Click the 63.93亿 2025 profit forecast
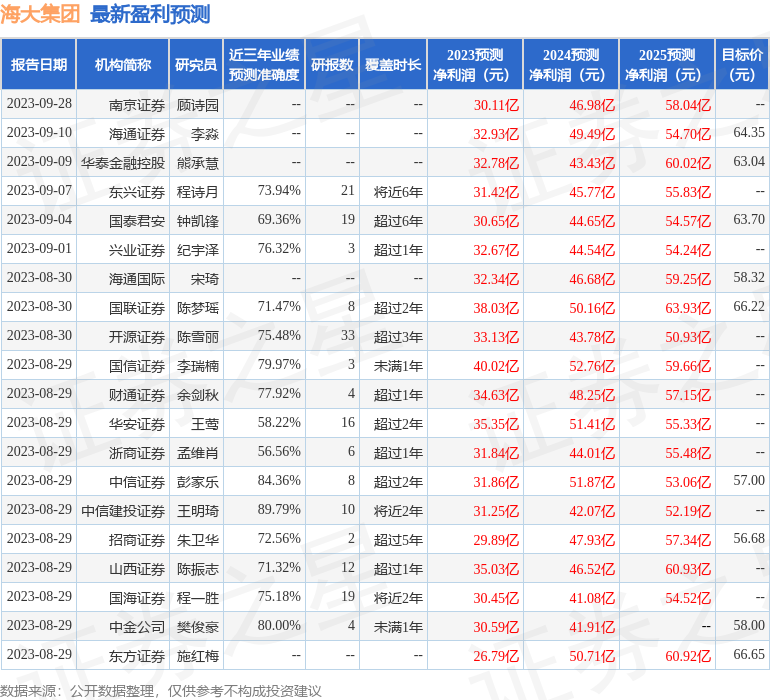This screenshot has height=700, width=770. (688, 308)
